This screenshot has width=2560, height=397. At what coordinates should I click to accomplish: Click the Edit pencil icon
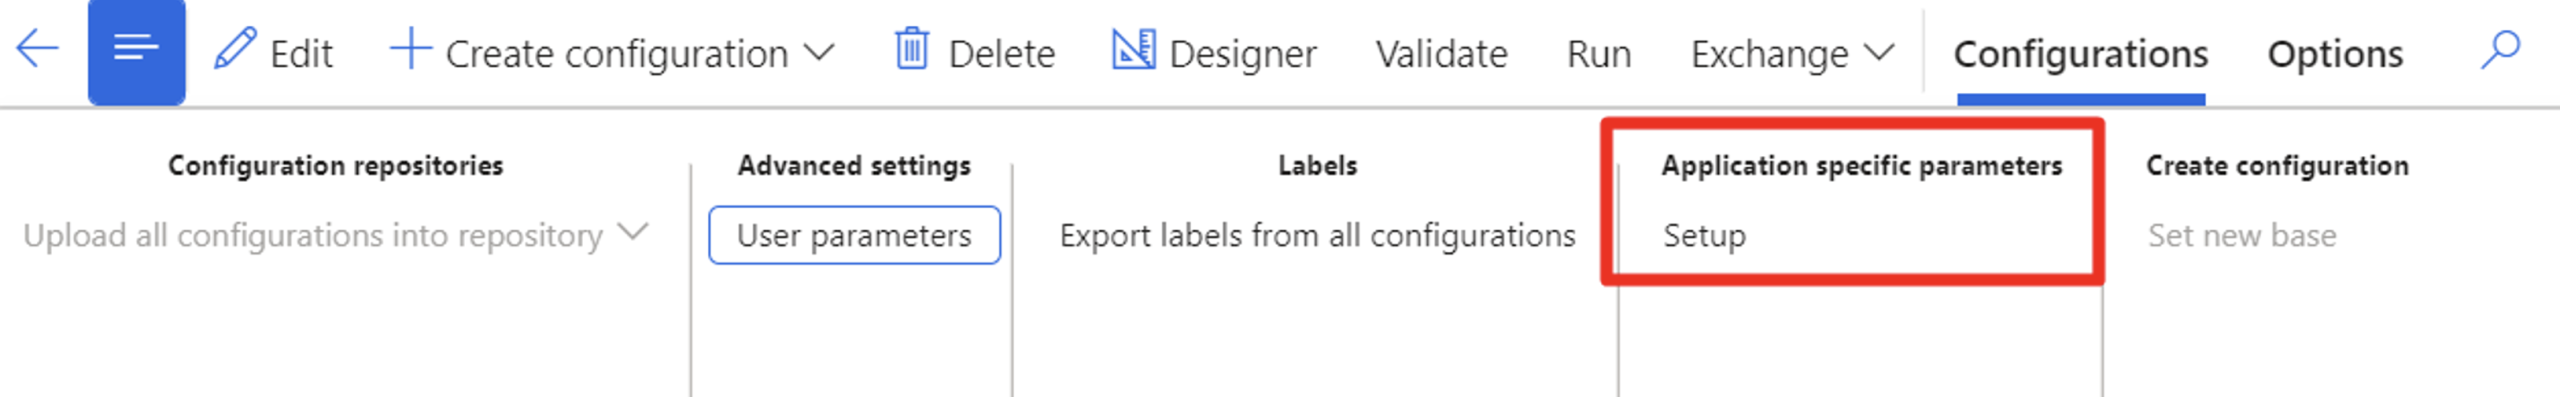point(235,50)
